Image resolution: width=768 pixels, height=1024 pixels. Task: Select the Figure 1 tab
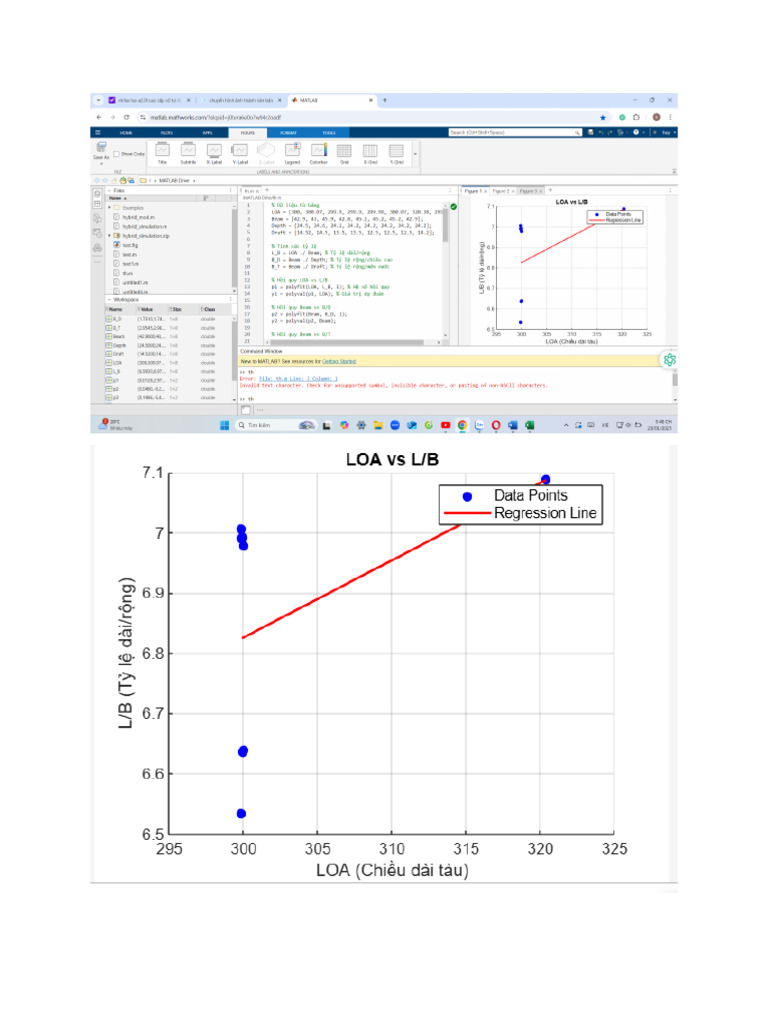473,191
